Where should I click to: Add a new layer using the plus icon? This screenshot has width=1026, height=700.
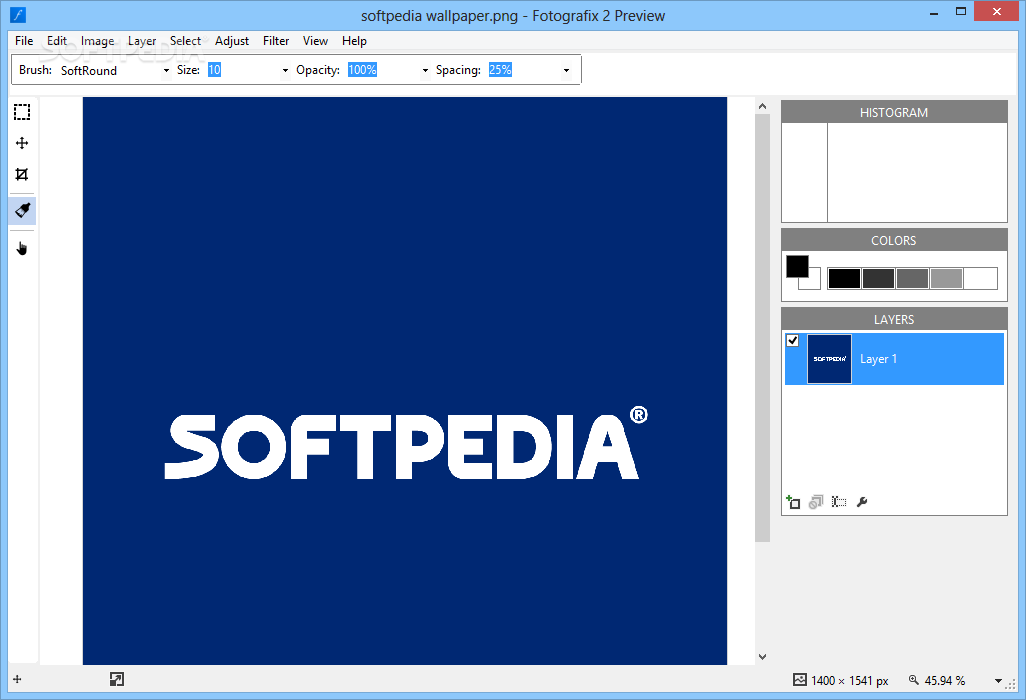click(793, 502)
